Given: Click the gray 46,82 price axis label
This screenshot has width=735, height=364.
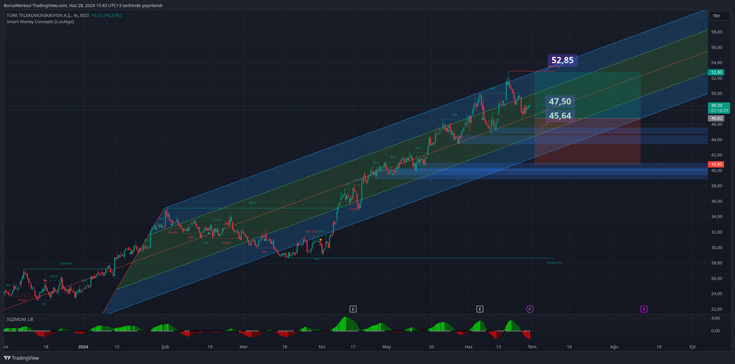Looking at the screenshot, I should pos(717,119).
